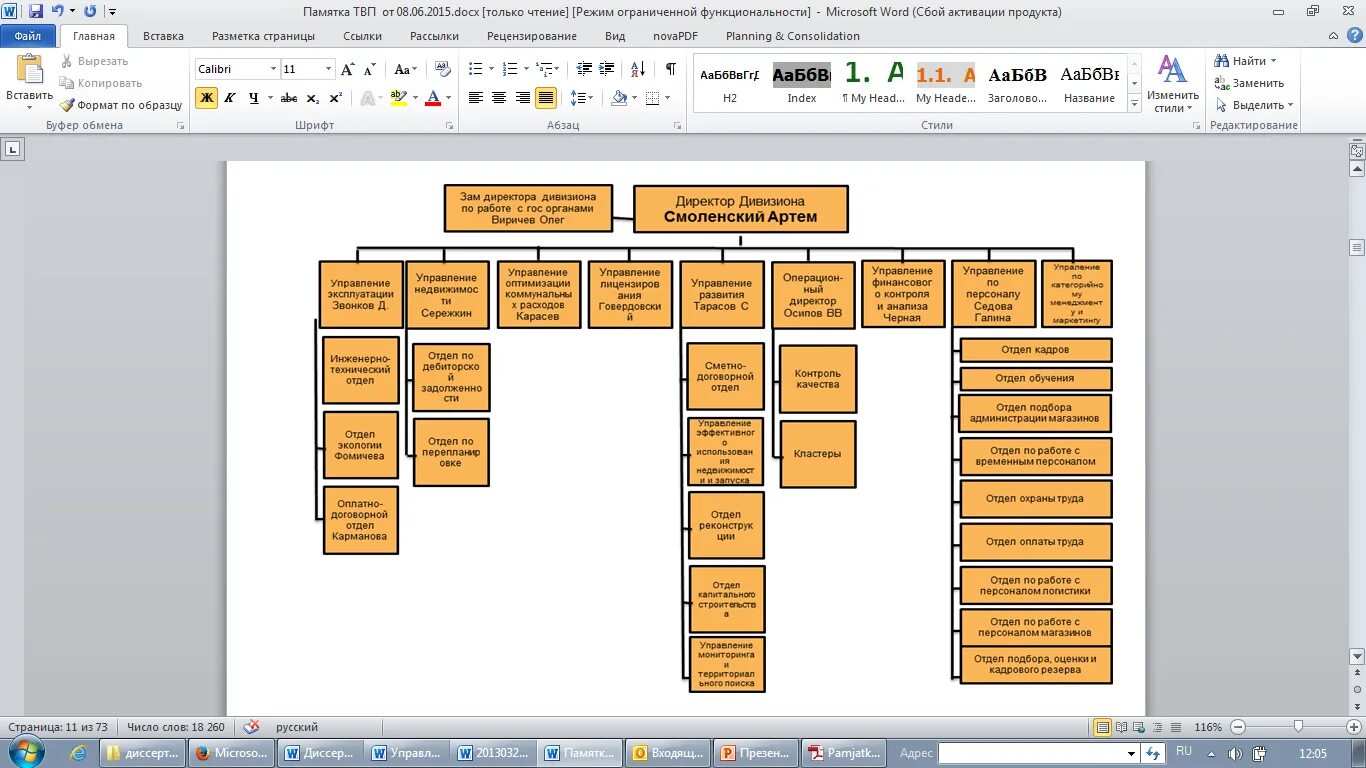The image size is (1366, 768).
Task: Pick the text highlight color button
Action: point(398,98)
